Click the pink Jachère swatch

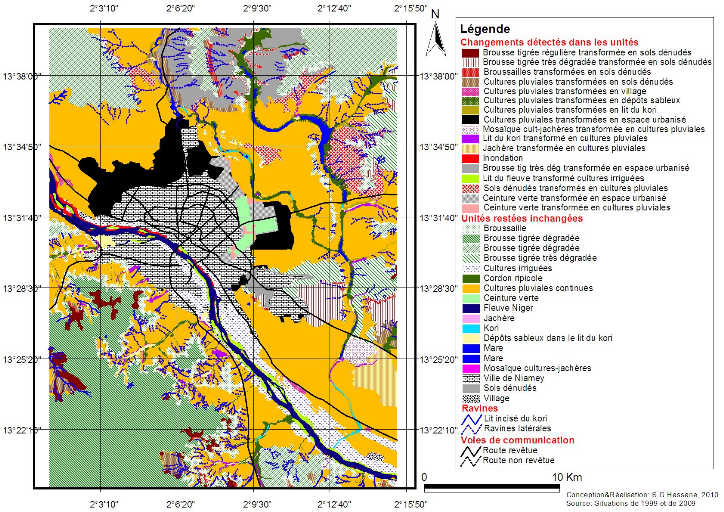471,318
